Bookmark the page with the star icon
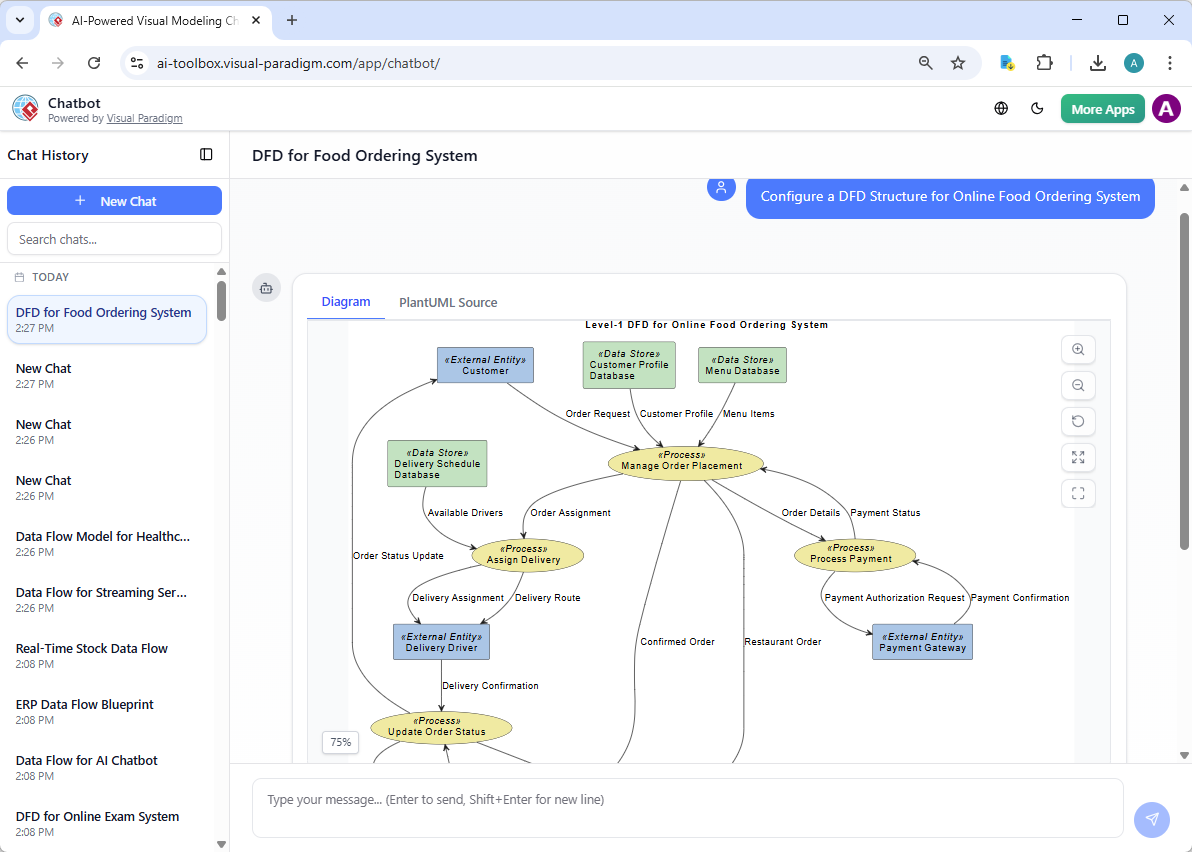This screenshot has height=852, width=1192. (958, 62)
